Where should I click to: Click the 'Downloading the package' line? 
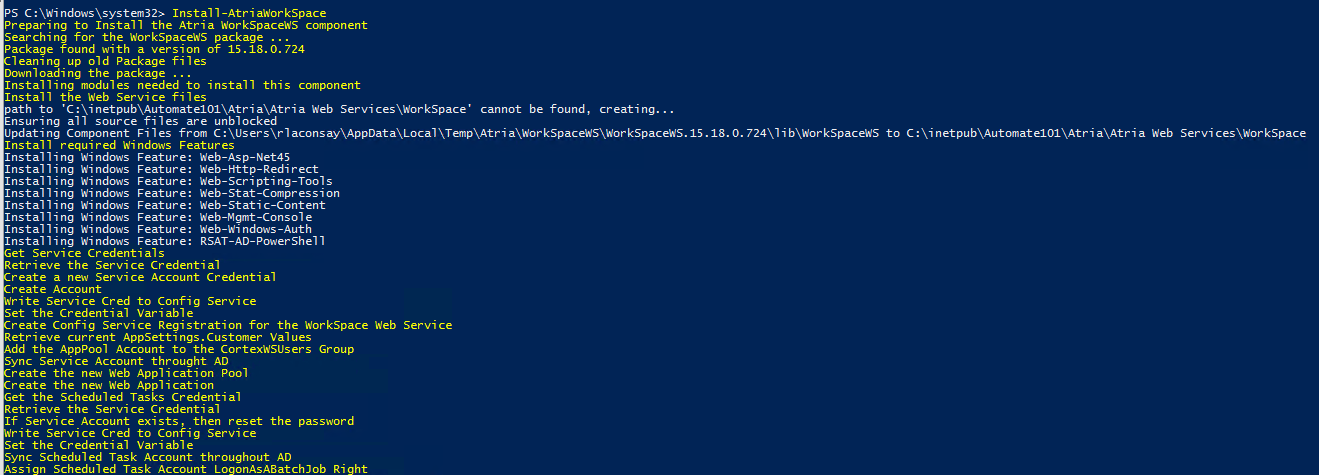97,73
